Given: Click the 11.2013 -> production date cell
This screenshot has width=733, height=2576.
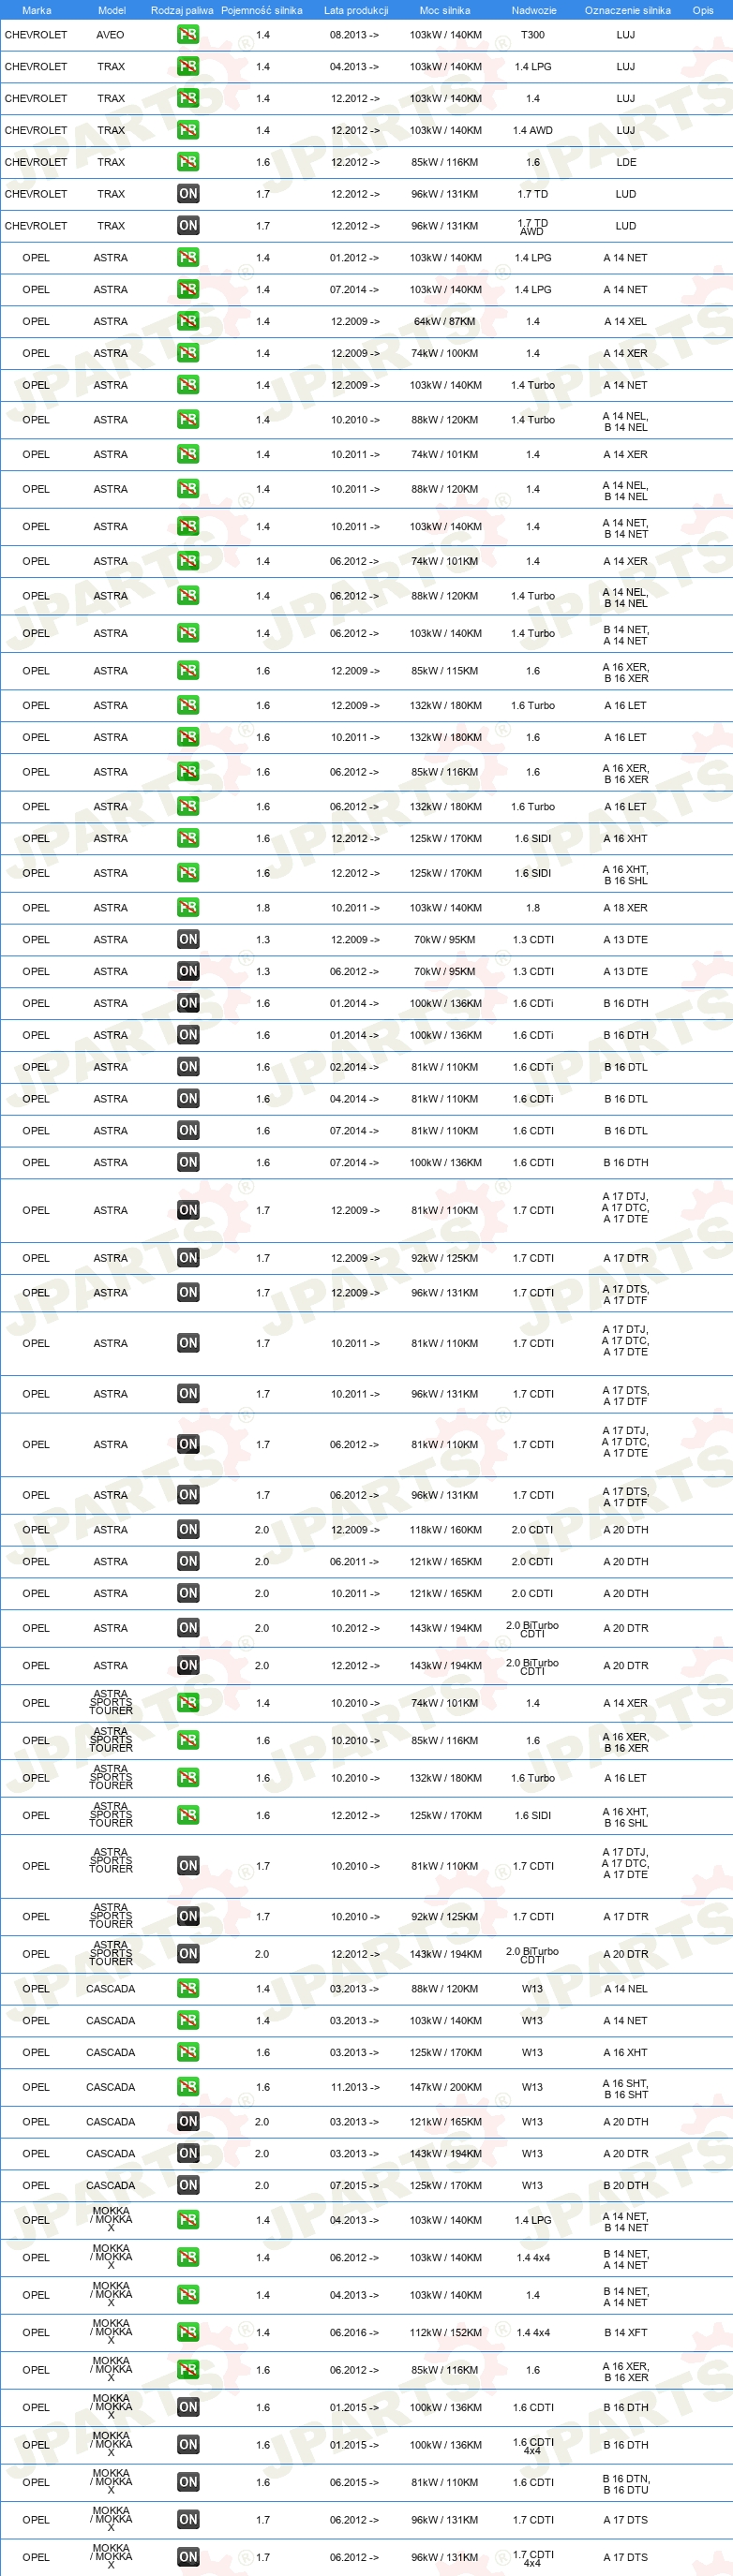Looking at the screenshot, I should coord(355,2087).
